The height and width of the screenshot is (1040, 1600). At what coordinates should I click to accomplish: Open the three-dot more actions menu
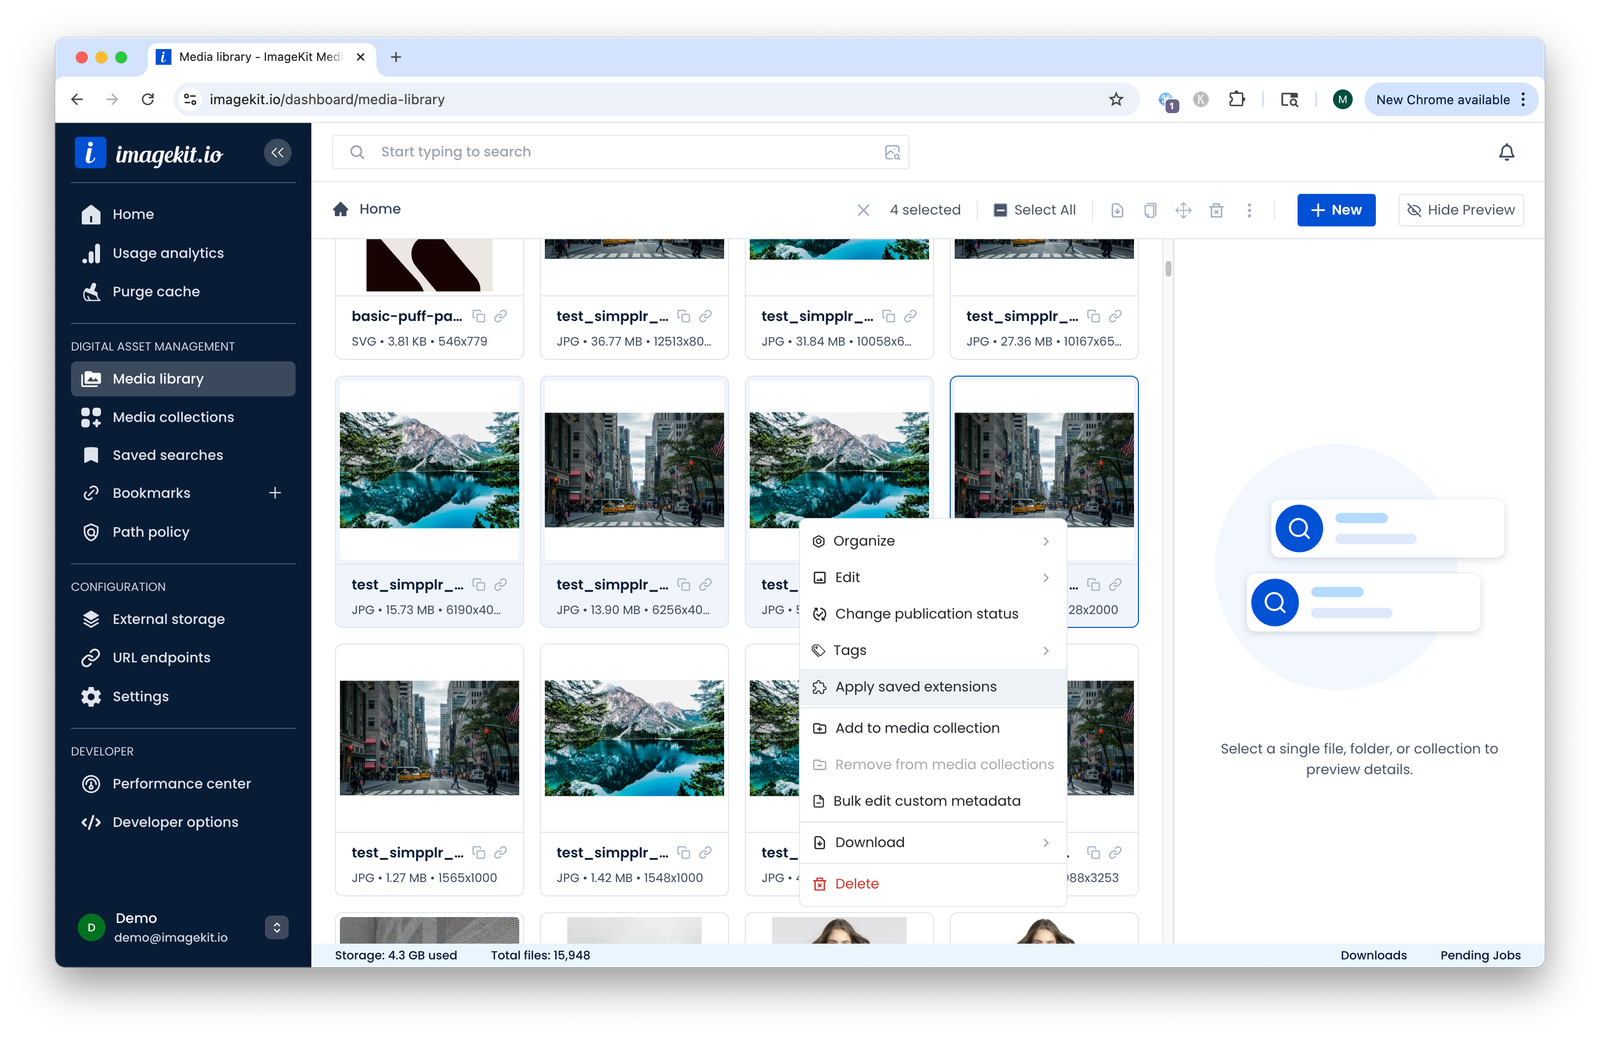1249,210
